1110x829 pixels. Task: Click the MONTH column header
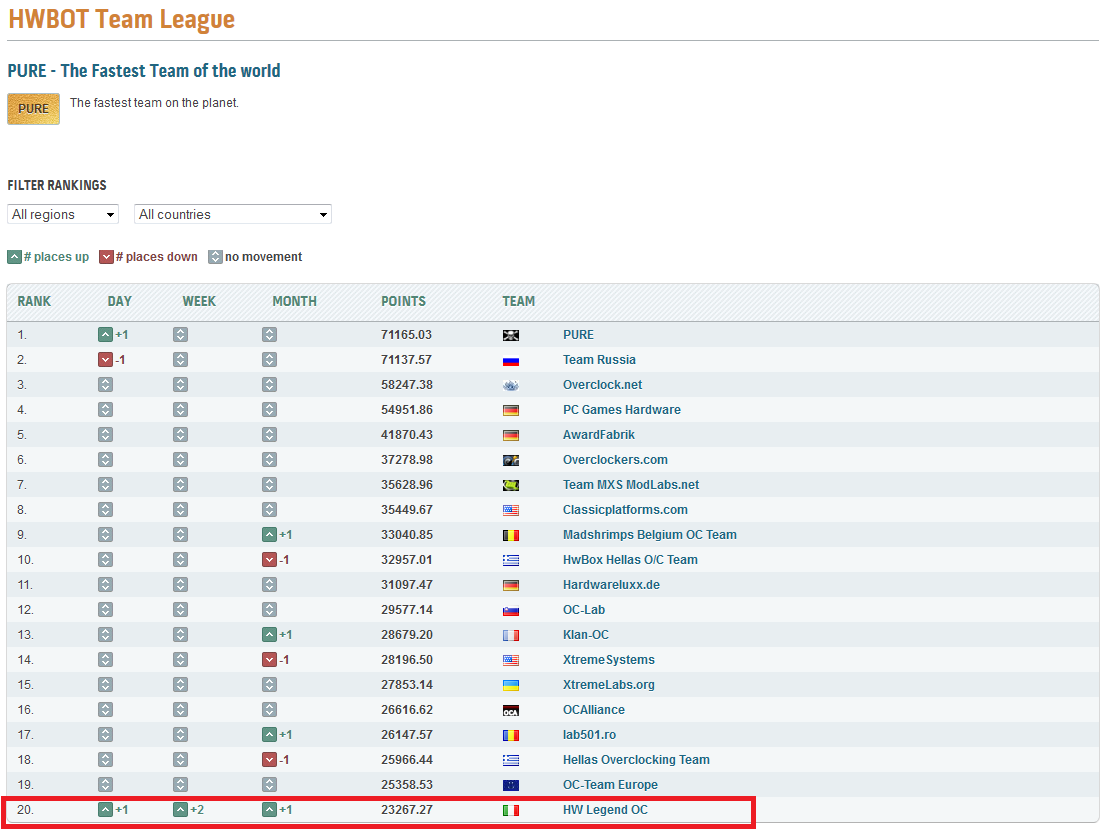pos(294,302)
